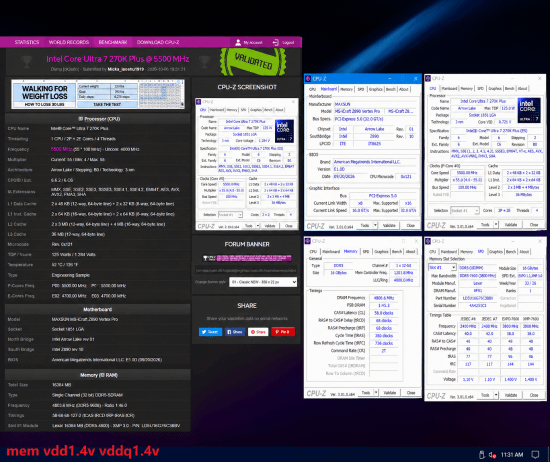
Task: Click the trophy icon left of the CPU title
Action: 27,62
